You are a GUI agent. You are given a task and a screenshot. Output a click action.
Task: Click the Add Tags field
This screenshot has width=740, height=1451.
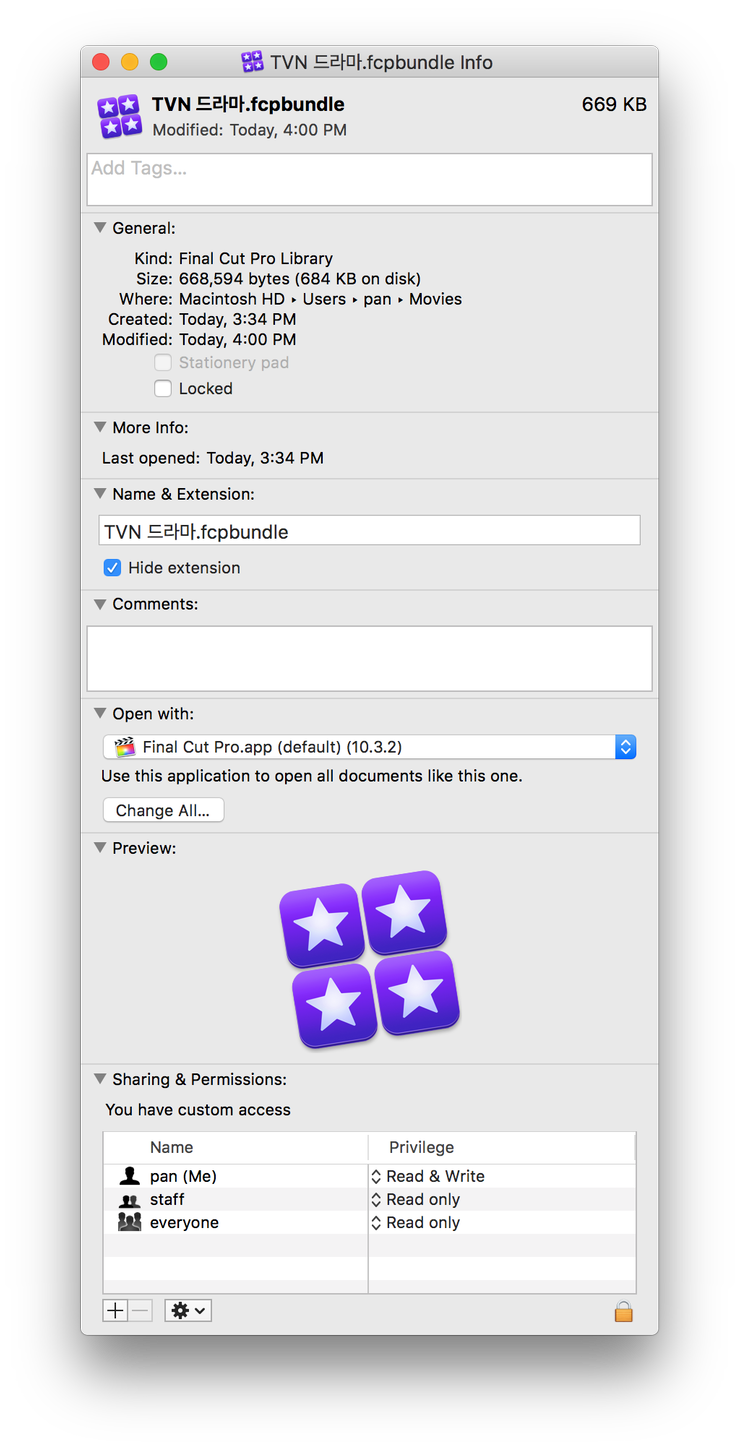(370, 180)
